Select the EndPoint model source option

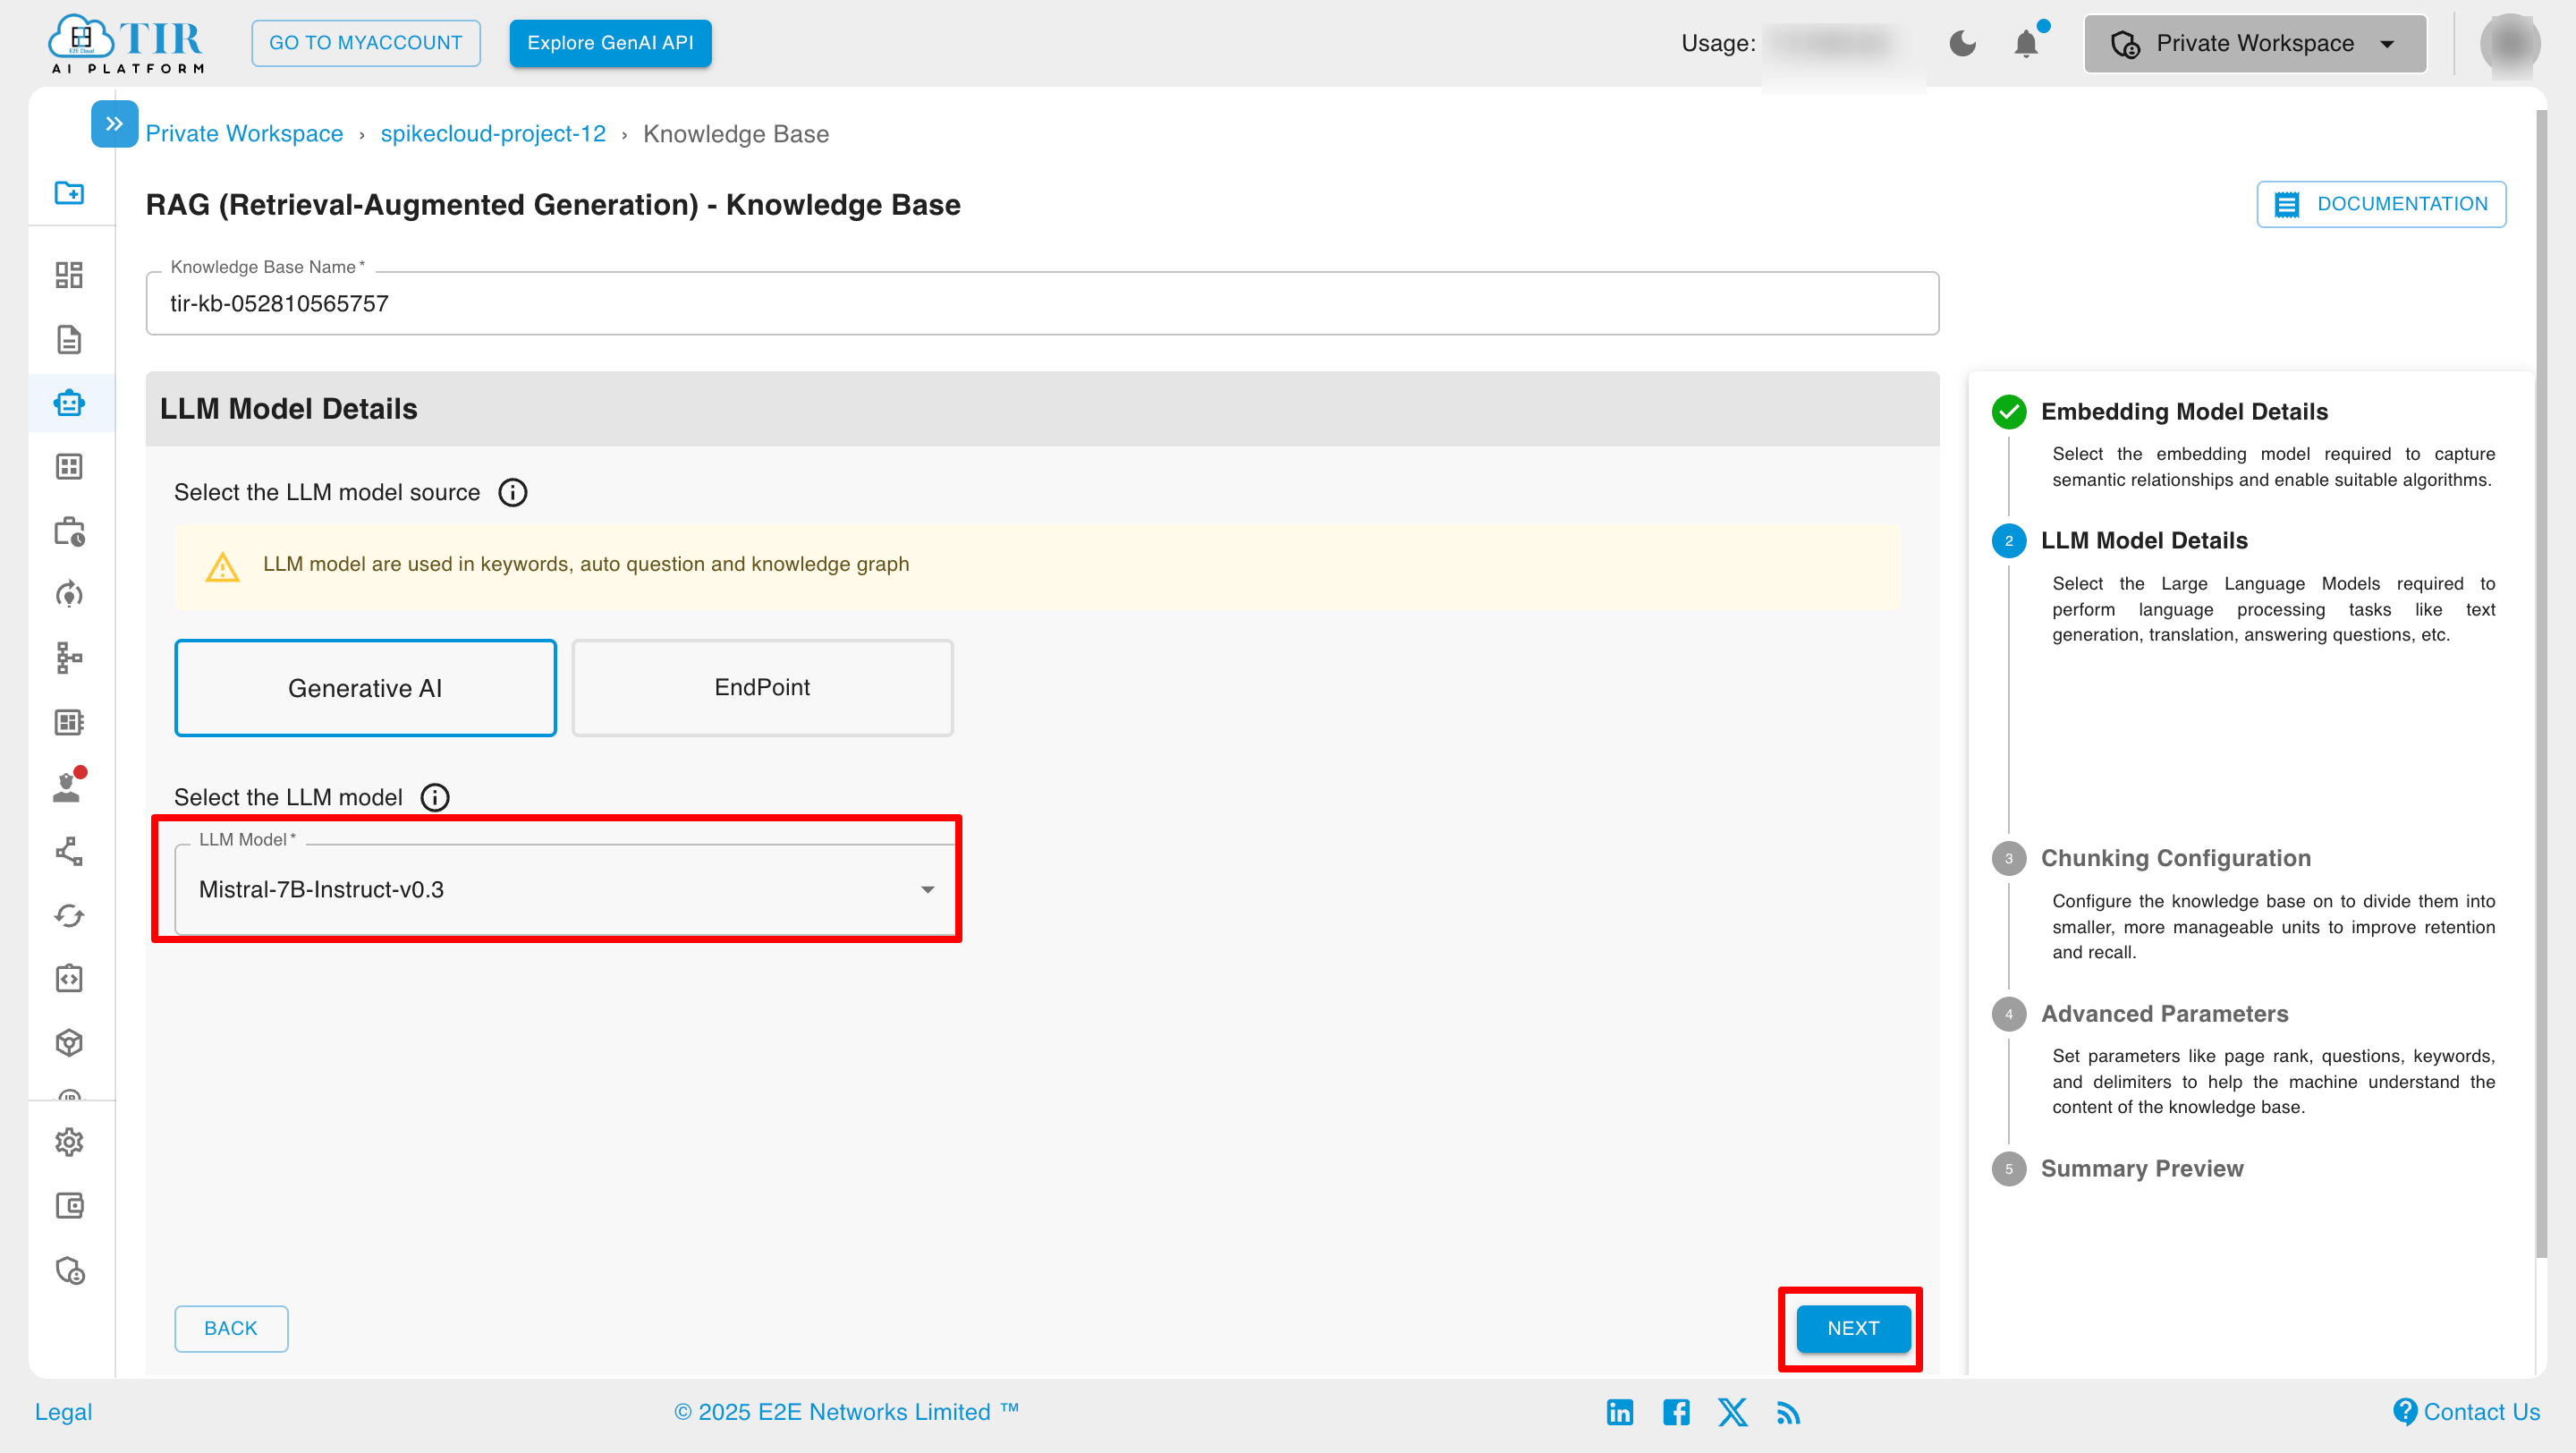coord(762,687)
